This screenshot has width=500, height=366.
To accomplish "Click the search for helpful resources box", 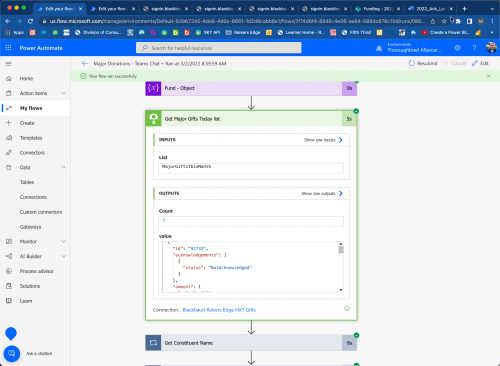I will pyautogui.click(x=219, y=48).
